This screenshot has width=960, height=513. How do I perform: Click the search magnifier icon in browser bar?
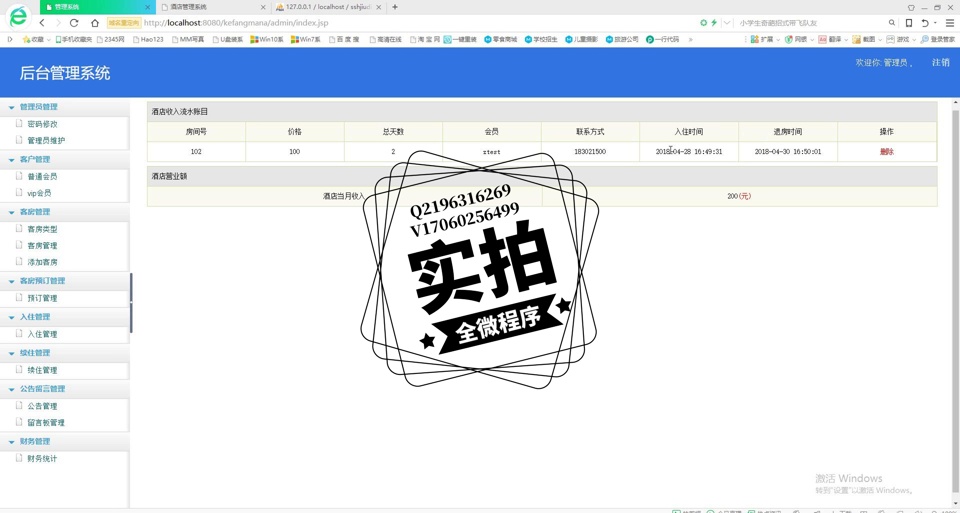(x=892, y=23)
